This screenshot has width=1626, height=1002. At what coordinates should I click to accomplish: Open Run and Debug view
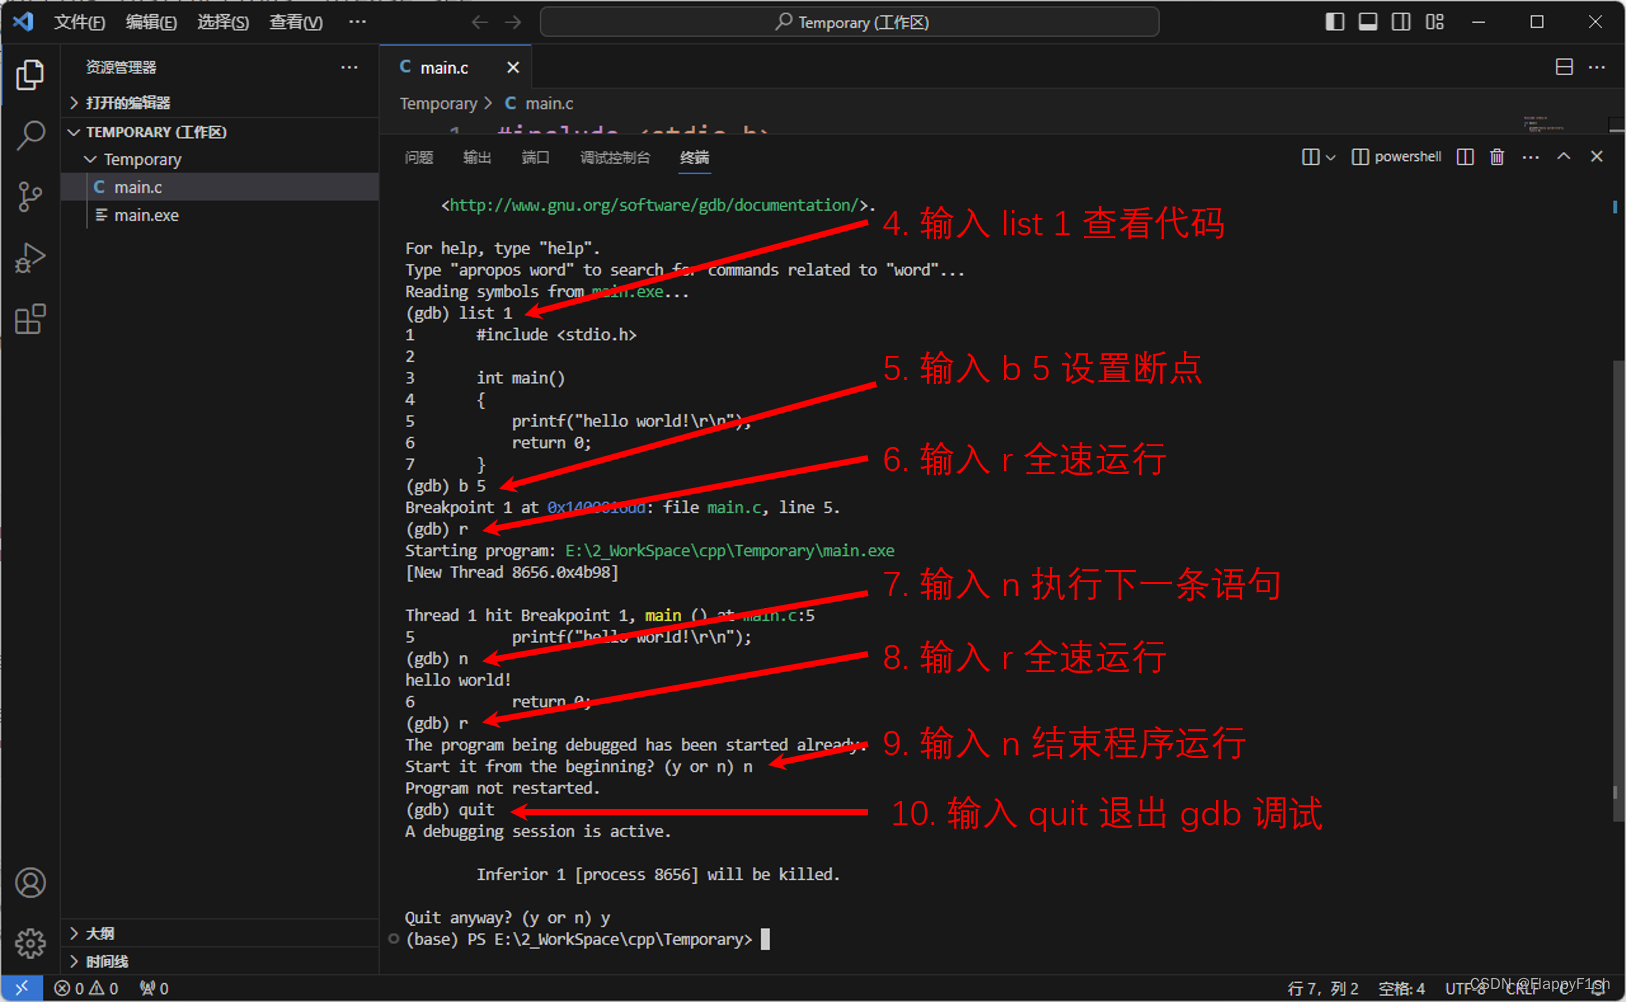pyautogui.click(x=30, y=258)
